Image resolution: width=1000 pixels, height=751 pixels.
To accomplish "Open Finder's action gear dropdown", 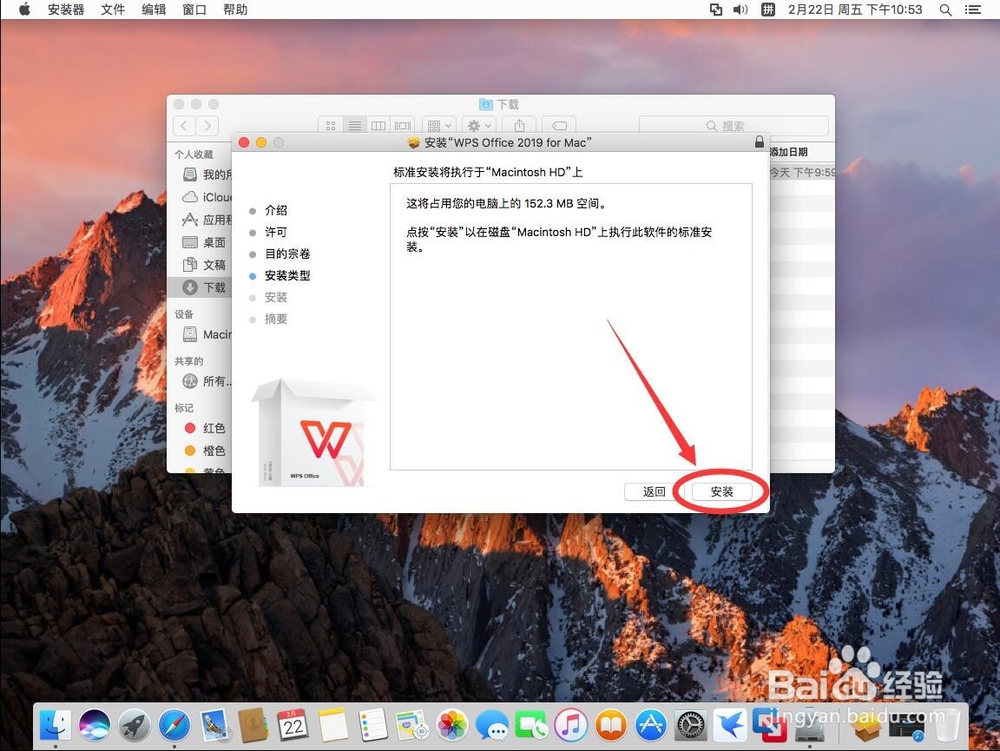I will 479,126.
